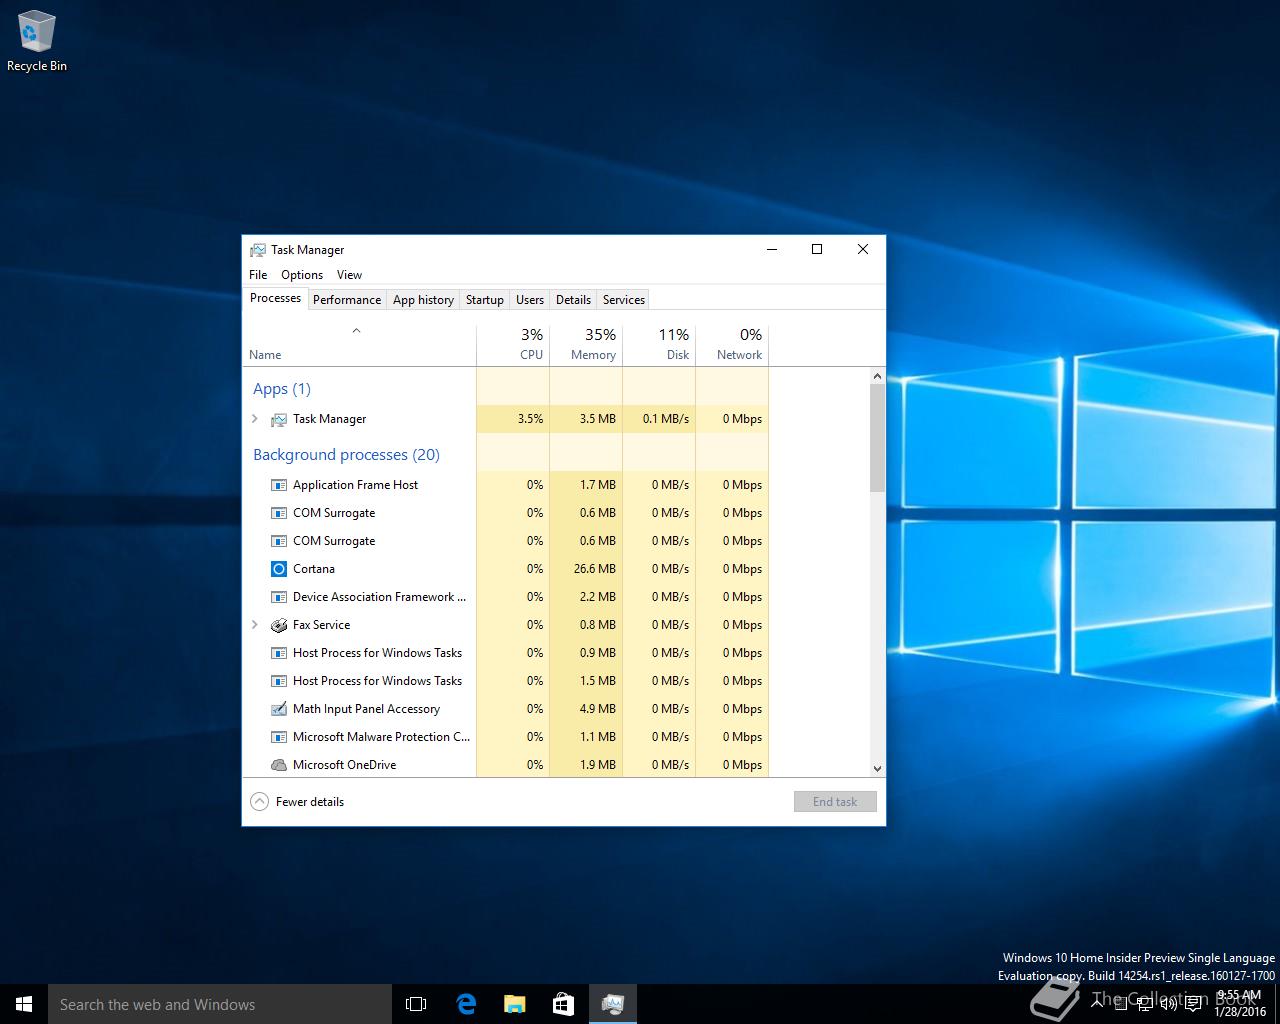Click the scrollbar up arrow
The width and height of the screenshot is (1280, 1024).
tap(877, 376)
